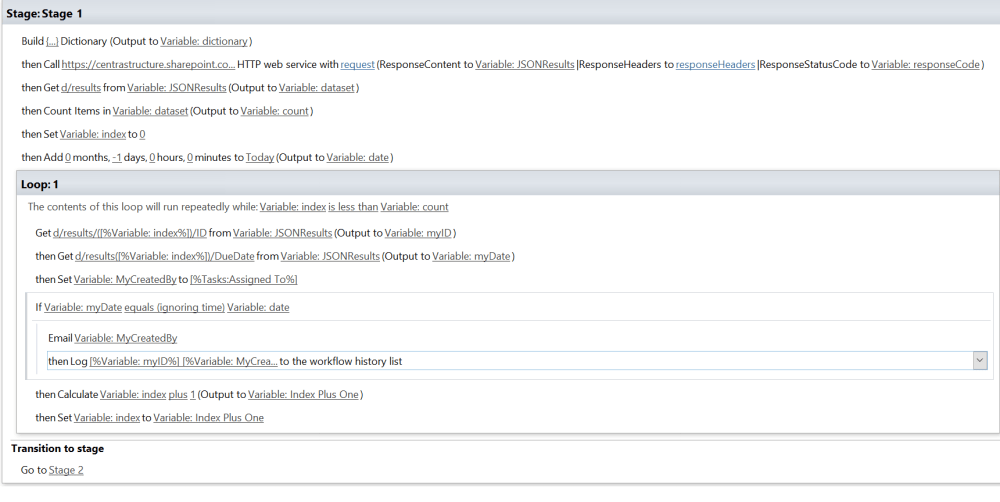Edit the -1 days value
The width and height of the screenshot is (1000, 502).
pos(117,157)
